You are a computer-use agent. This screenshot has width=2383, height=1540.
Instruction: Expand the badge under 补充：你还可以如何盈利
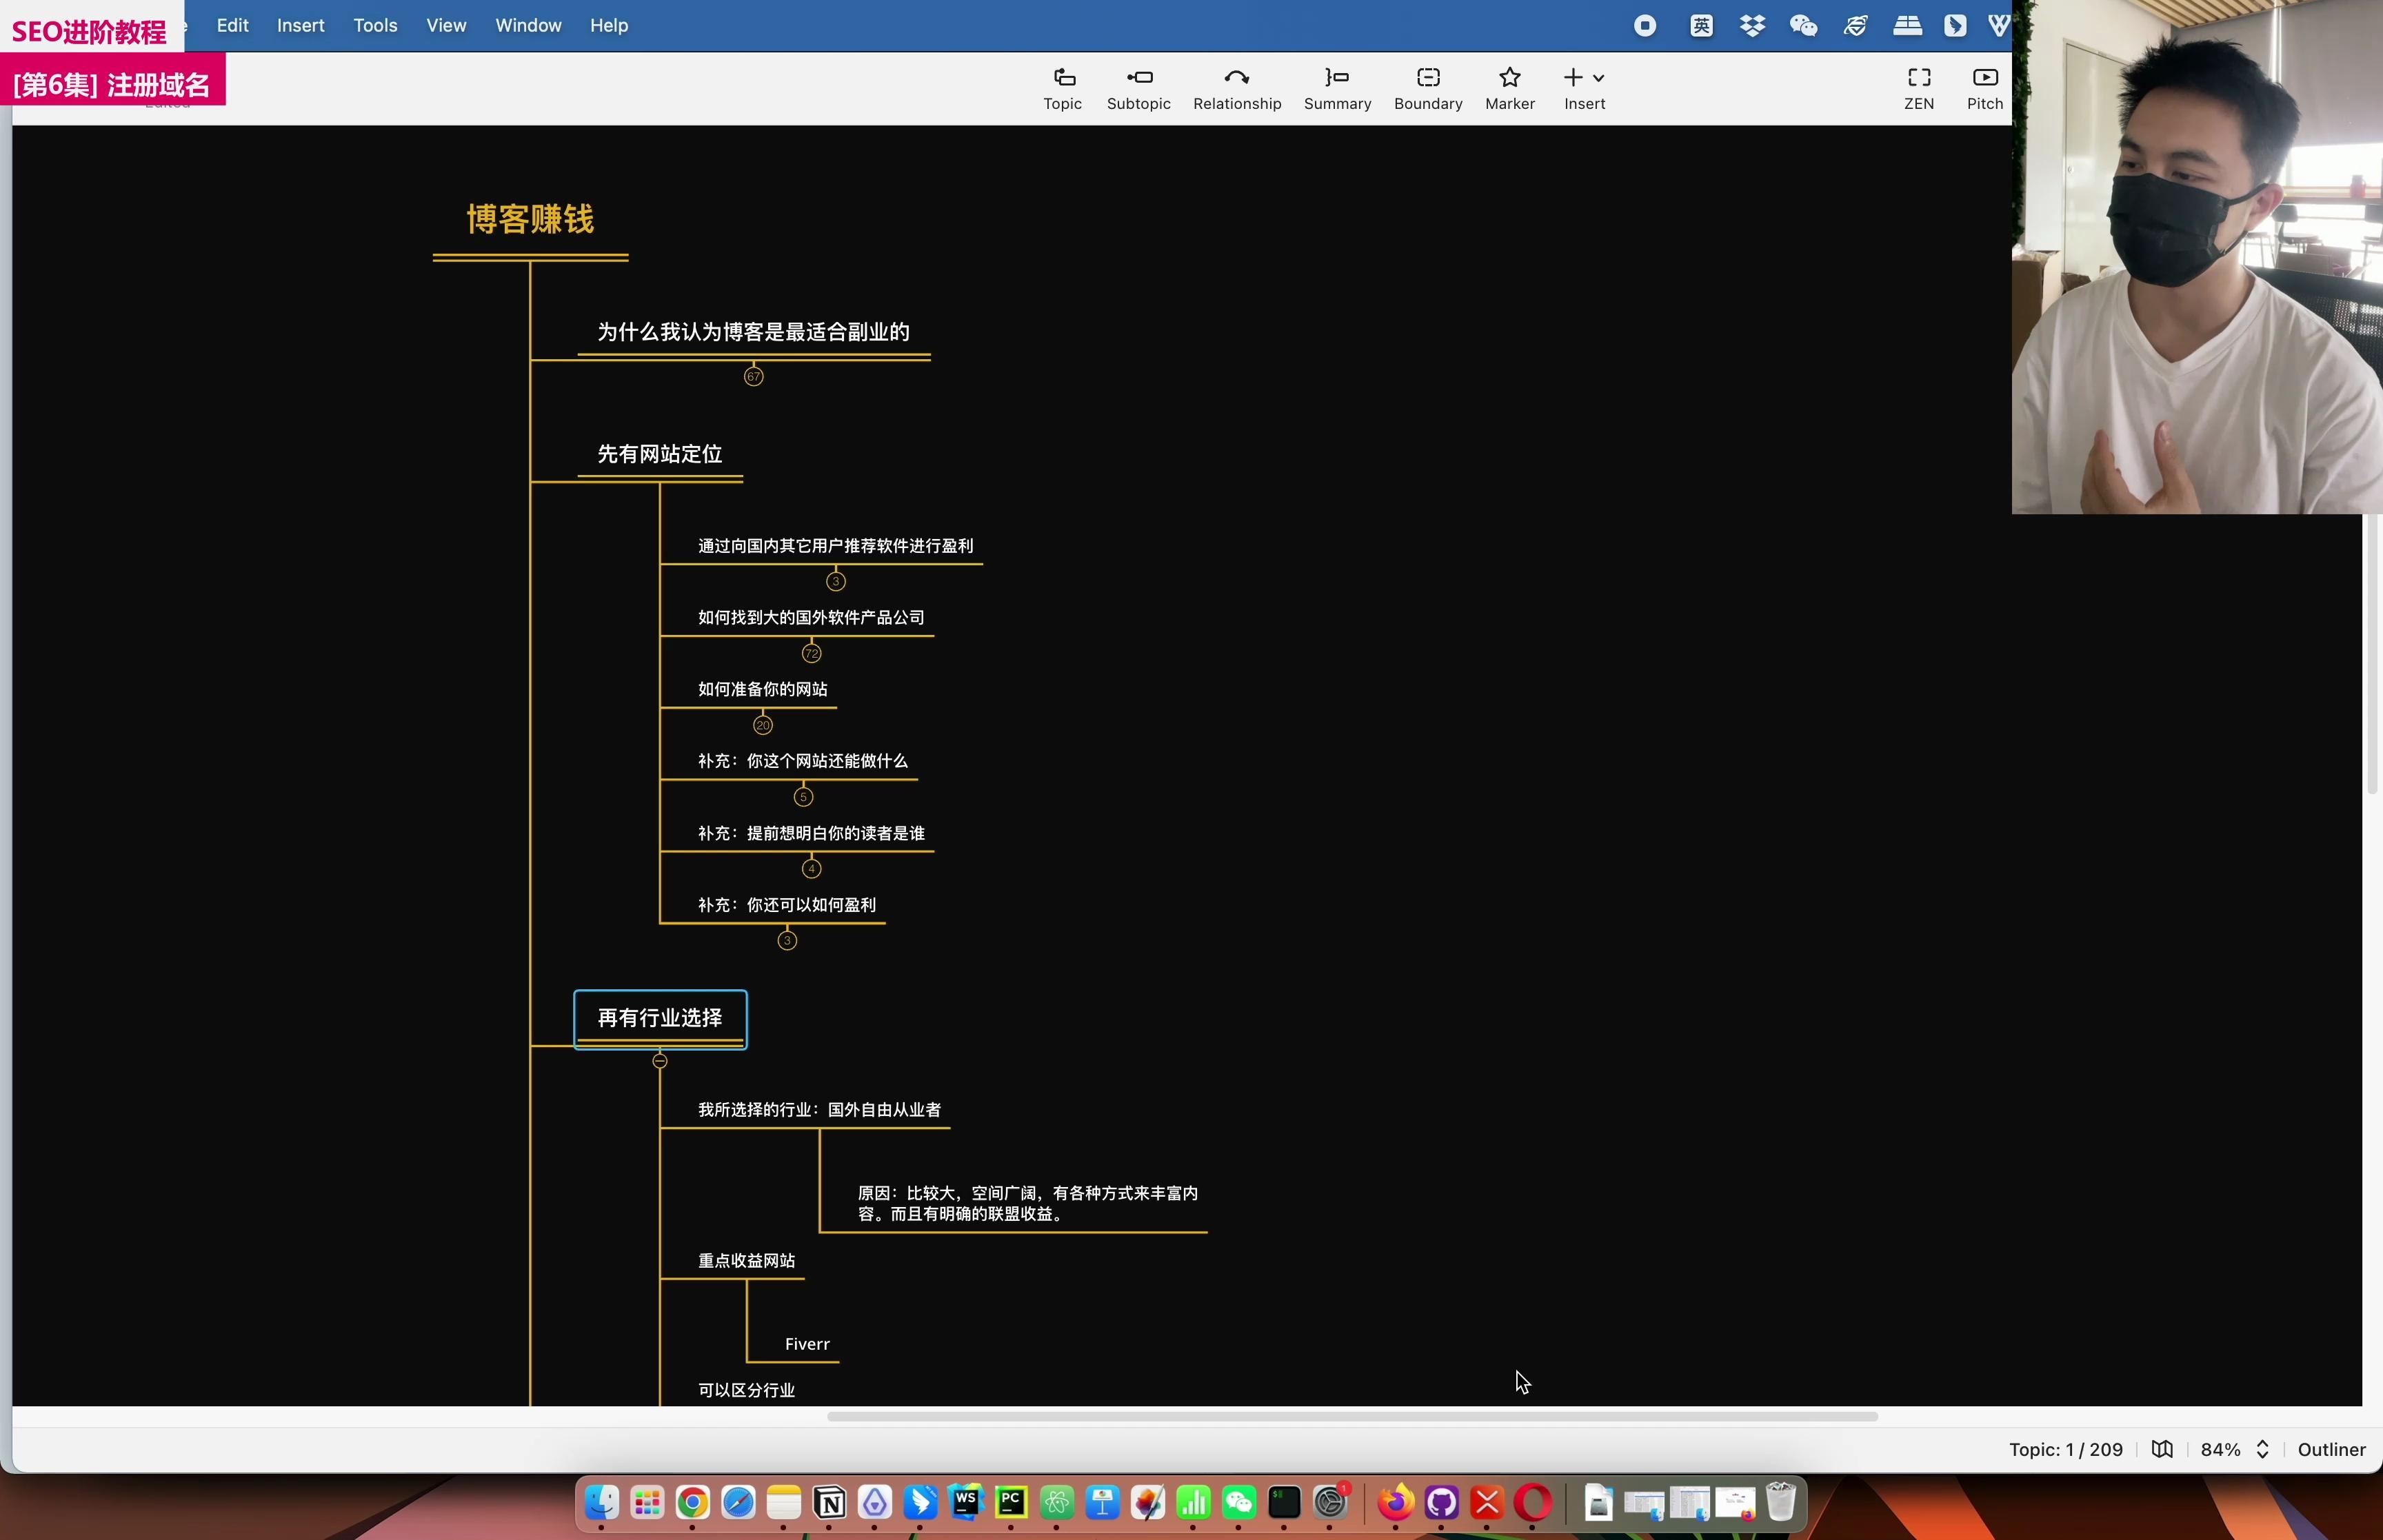[x=787, y=941]
